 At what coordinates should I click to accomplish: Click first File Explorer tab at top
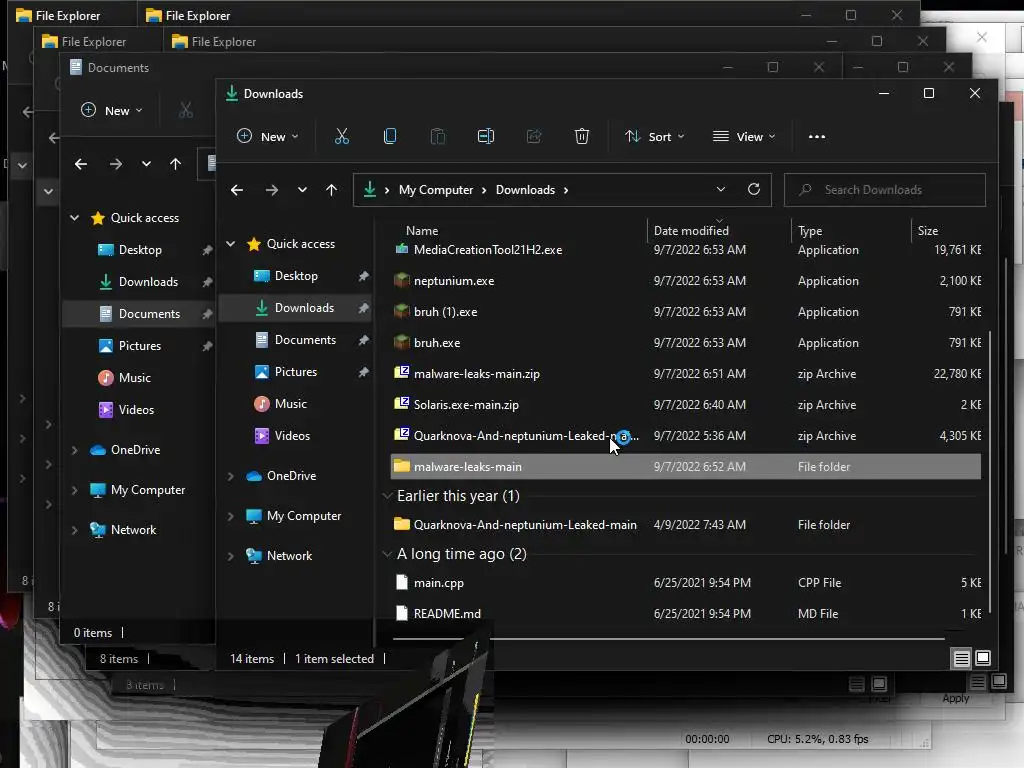tap(69, 15)
